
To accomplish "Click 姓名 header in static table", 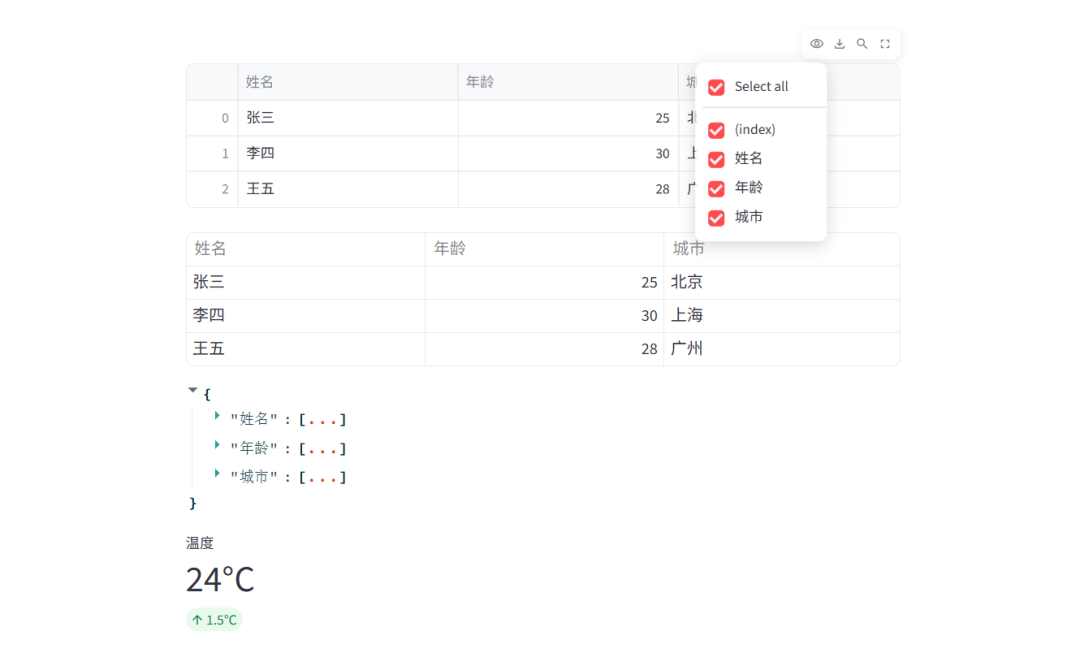I will click(306, 249).
